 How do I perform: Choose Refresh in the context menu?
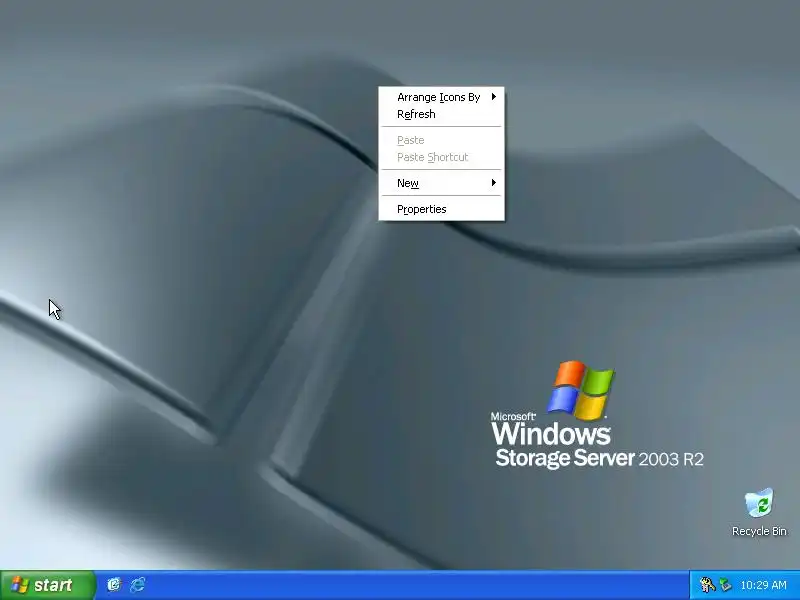tap(442, 114)
